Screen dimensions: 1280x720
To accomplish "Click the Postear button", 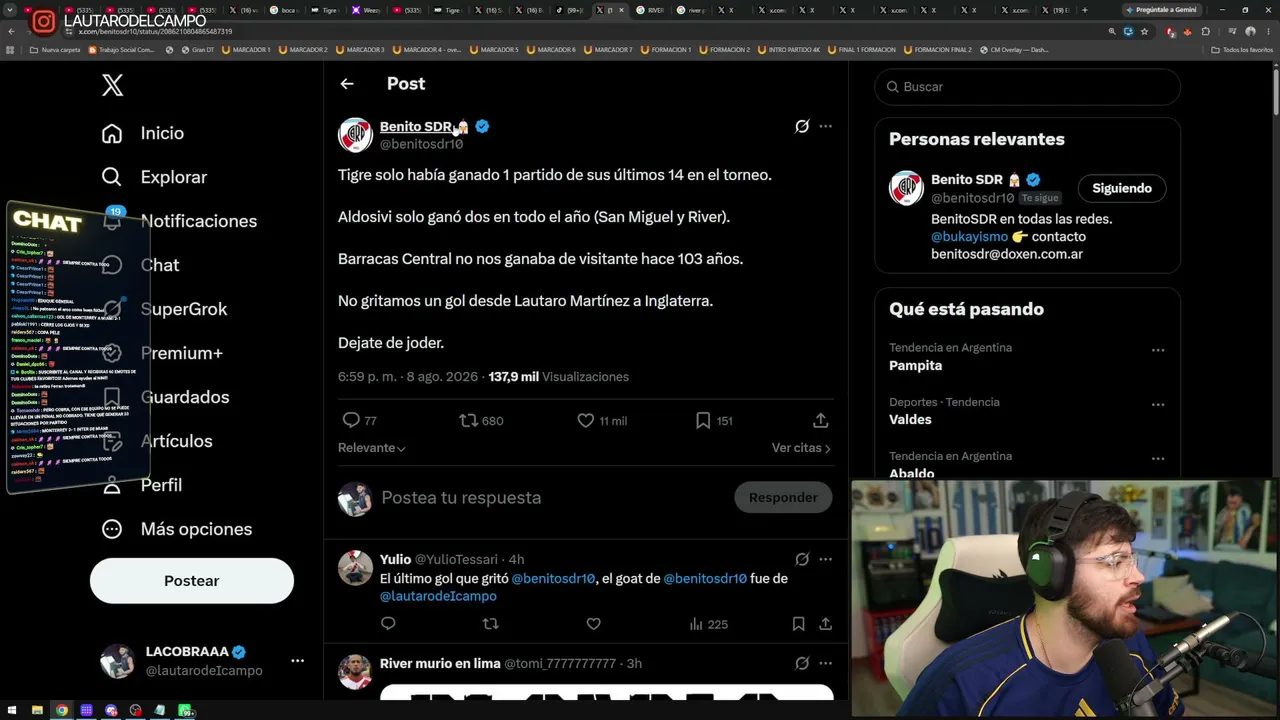I will coord(192,581).
